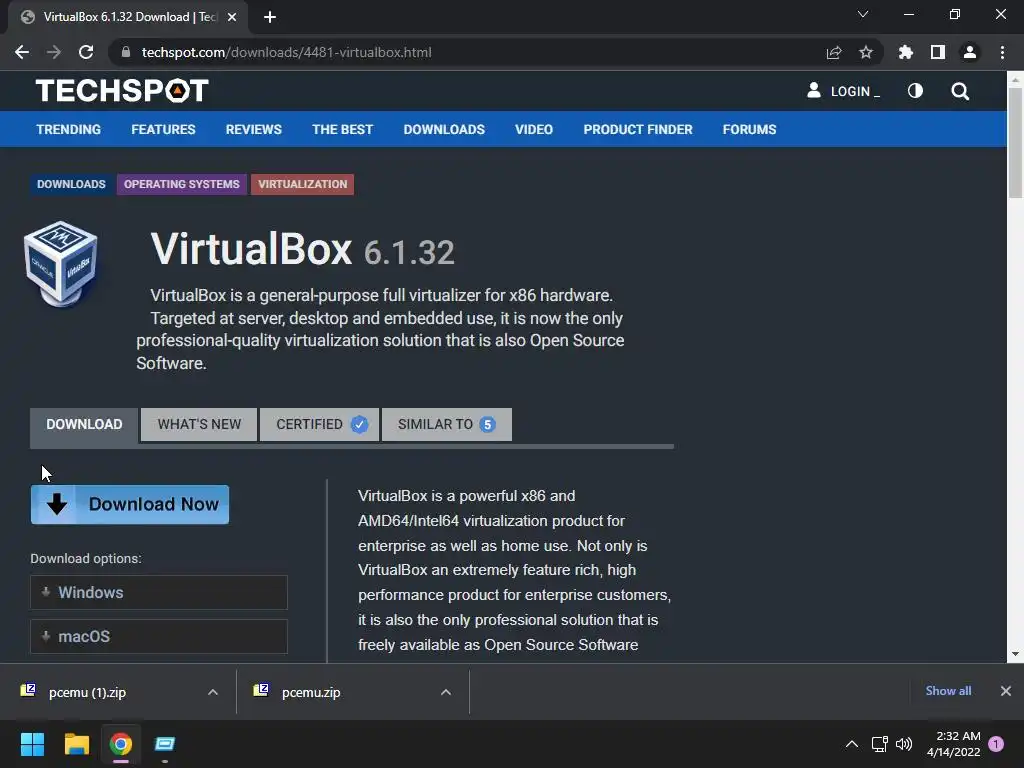Open the PRODUCT FINDER nav item
The image size is (1024, 768).
(x=638, y=129)
